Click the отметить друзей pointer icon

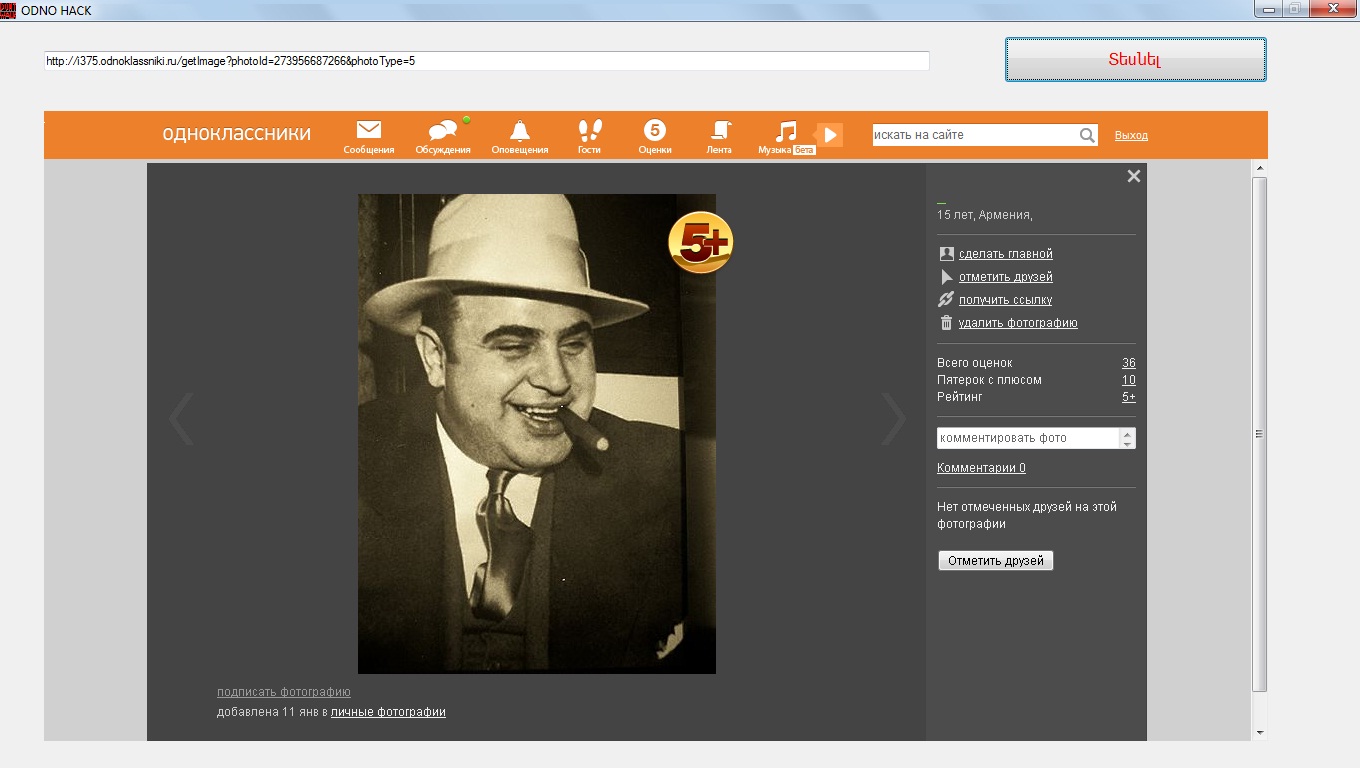click(x=946, y=277)
